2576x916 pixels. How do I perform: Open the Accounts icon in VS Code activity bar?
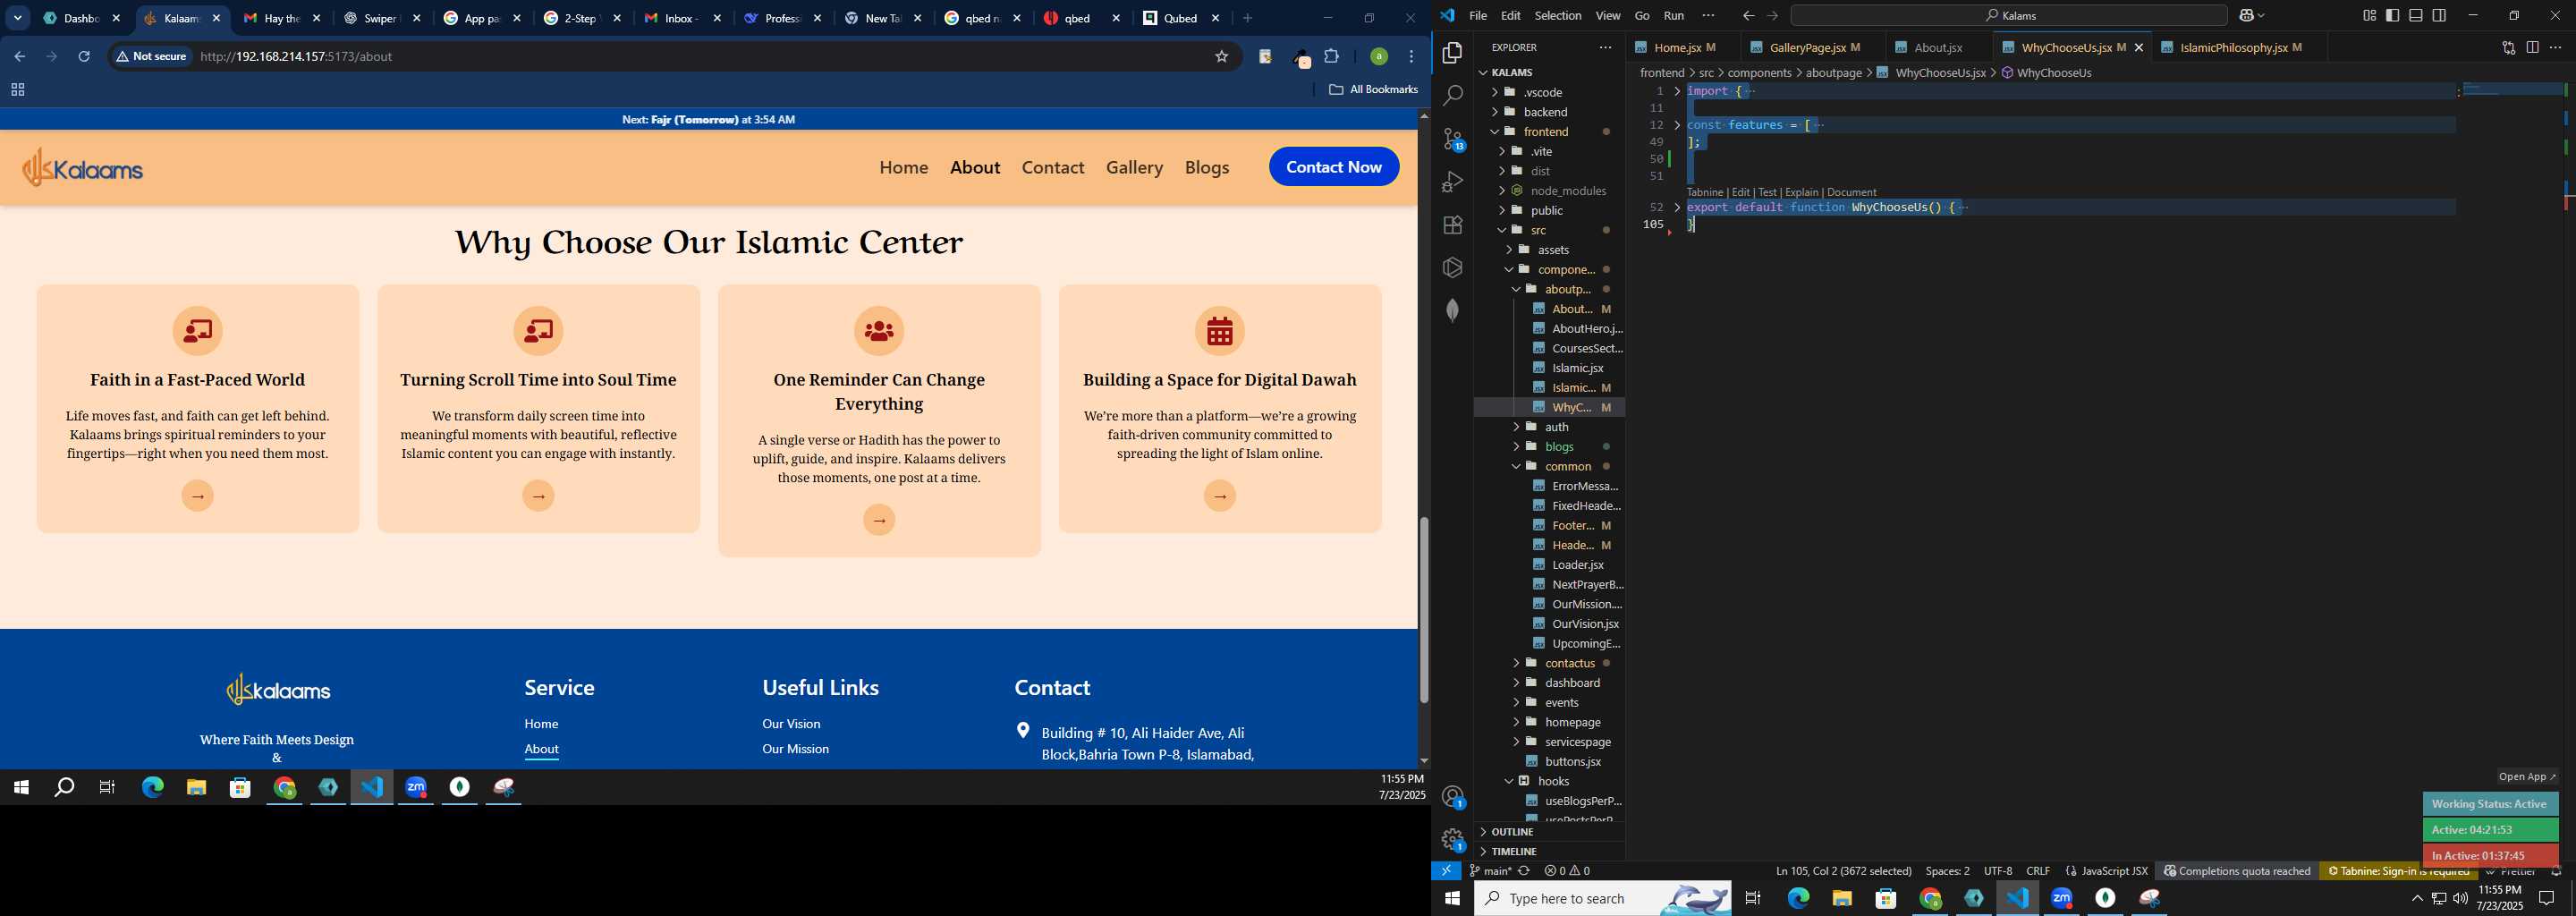tap(1453, 797)
